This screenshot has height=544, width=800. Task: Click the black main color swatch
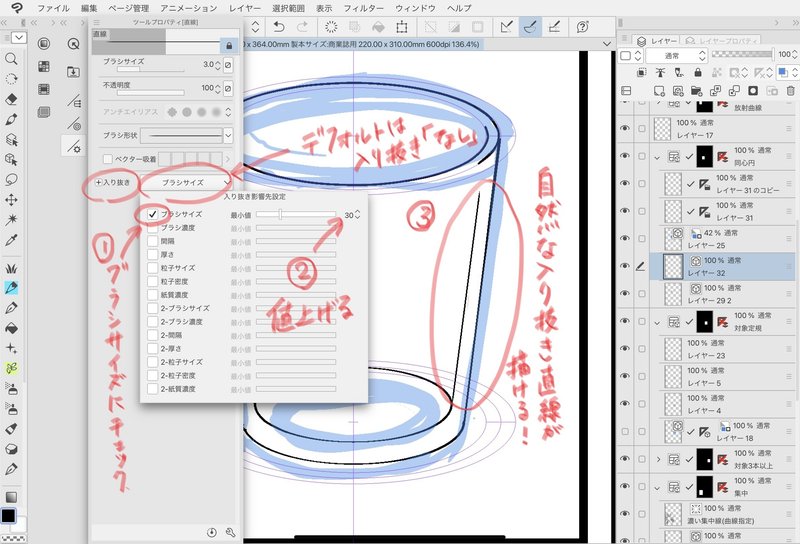click(x=8, y=515)
